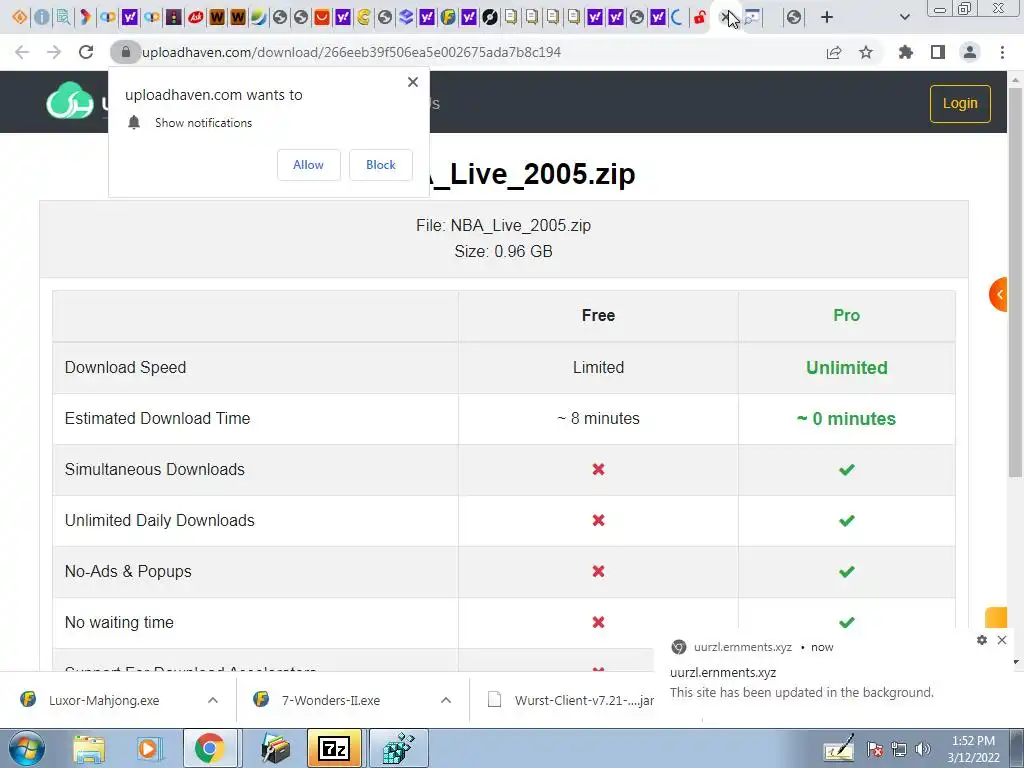
Task: Open the browser side panel
Action: 938,52
